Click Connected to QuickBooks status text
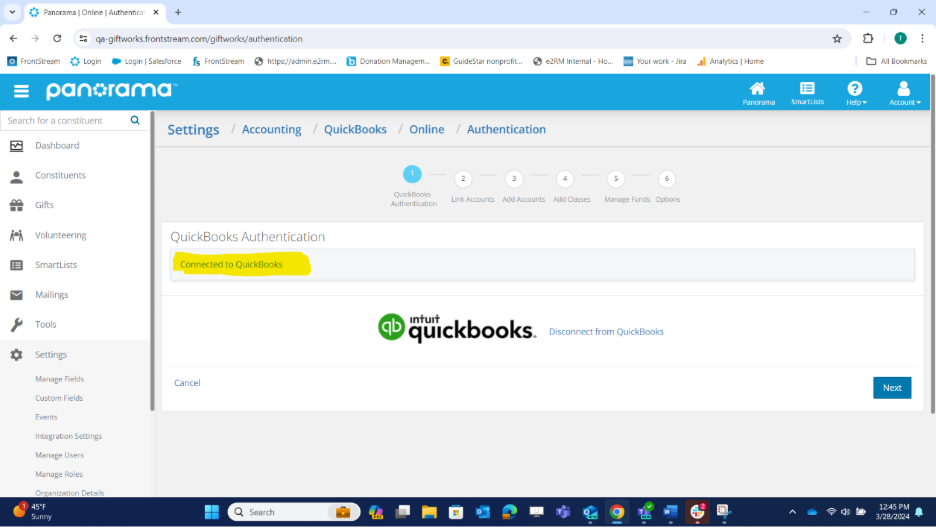 (231, 264)
